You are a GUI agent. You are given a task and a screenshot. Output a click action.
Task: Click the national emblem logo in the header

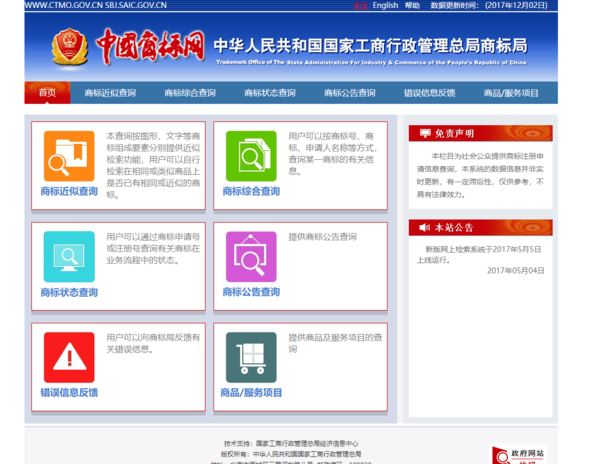(70, 46)
